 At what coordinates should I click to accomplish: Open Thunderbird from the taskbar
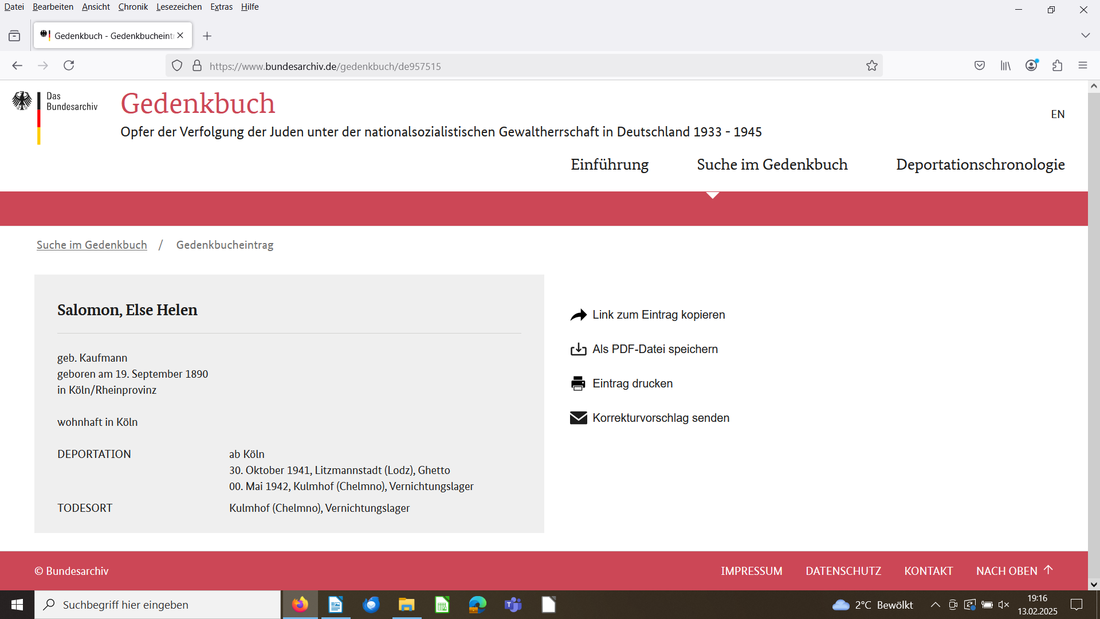coord(371,604)
